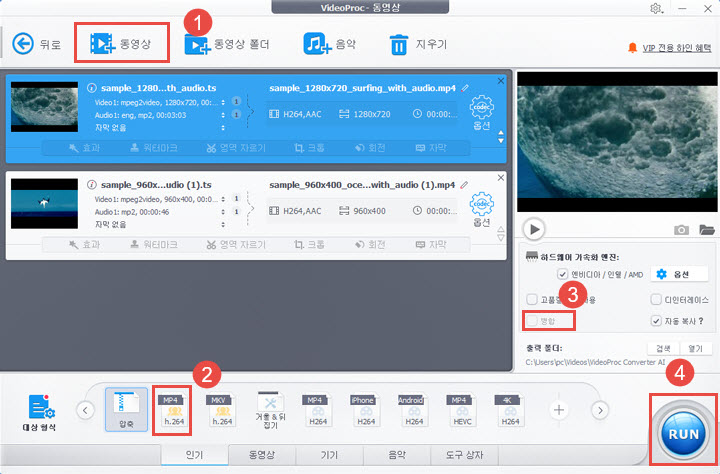Add a new format with plus button

click(559, 410)
